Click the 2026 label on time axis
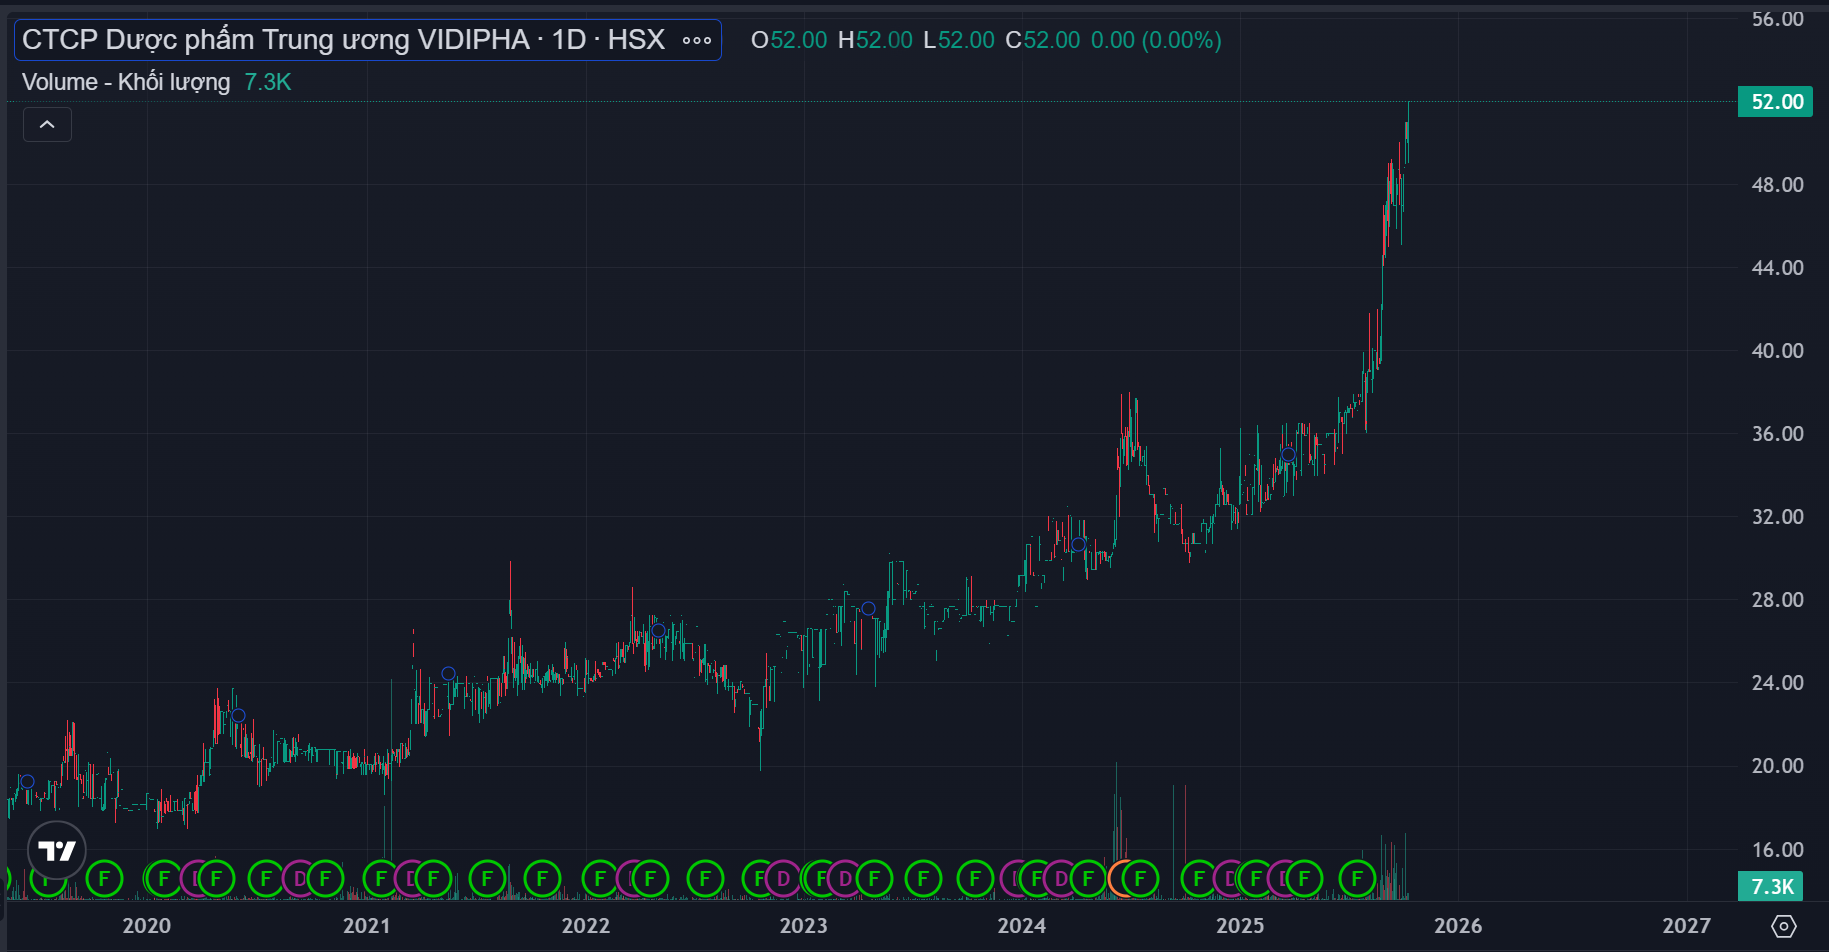Viewport: 1829px width, 952px height. (x=1457, y=926)
